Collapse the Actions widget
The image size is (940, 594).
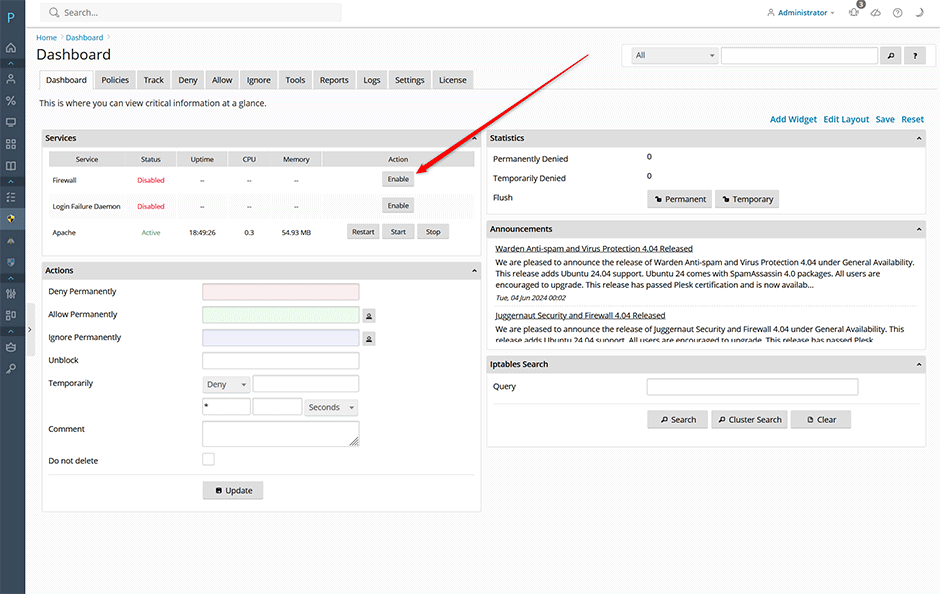point(474,271)
